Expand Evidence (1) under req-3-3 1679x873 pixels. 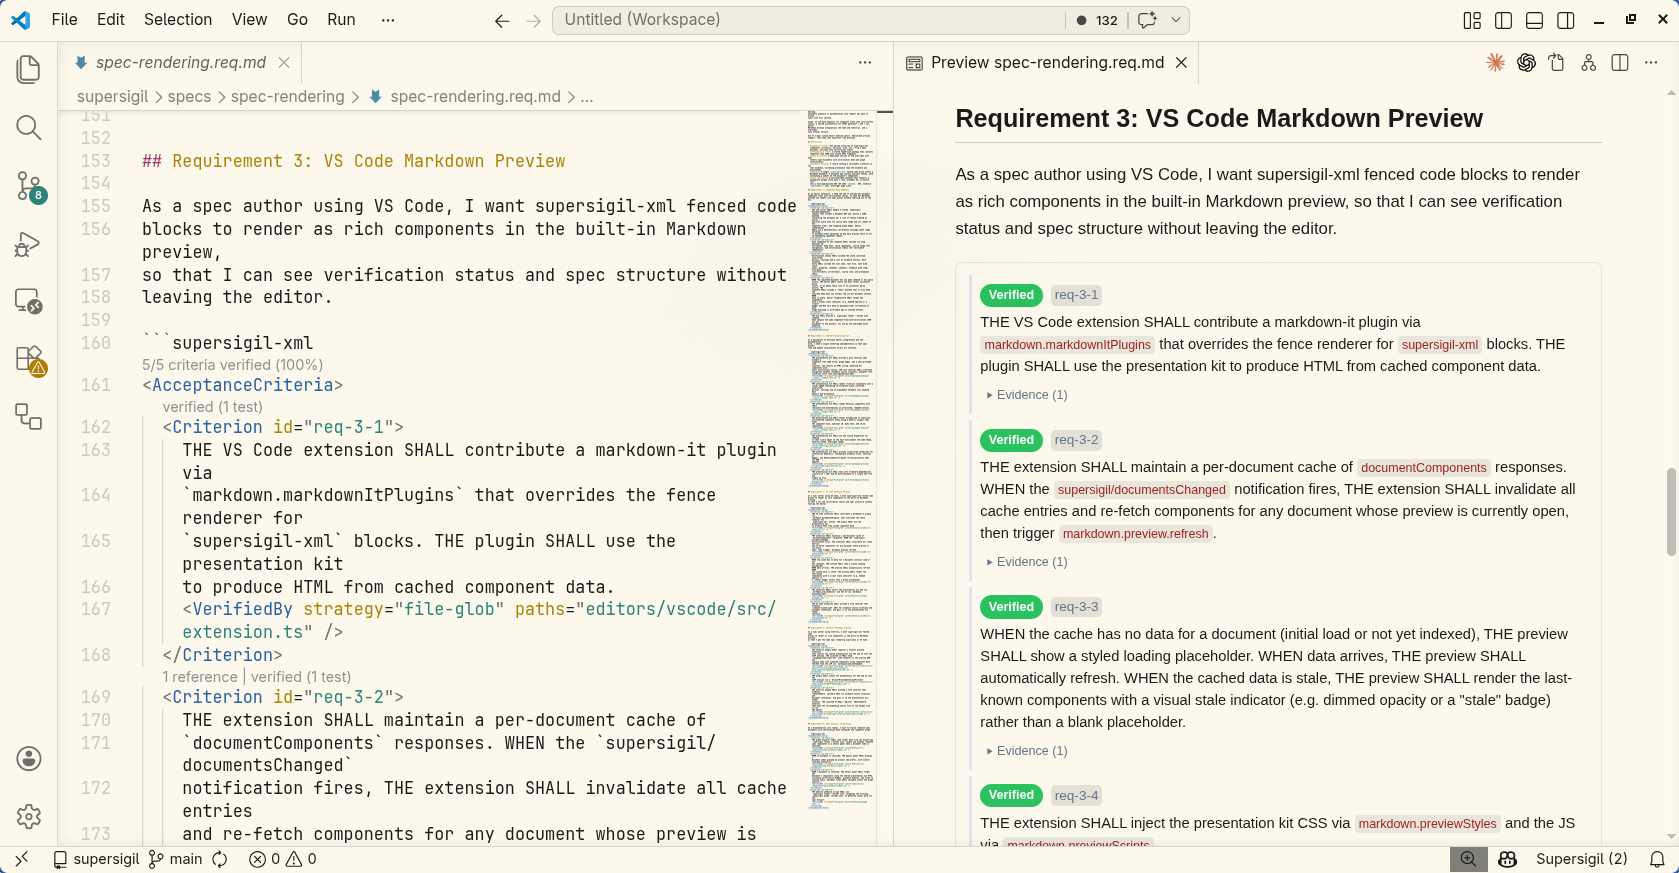tap(1030, 751)
